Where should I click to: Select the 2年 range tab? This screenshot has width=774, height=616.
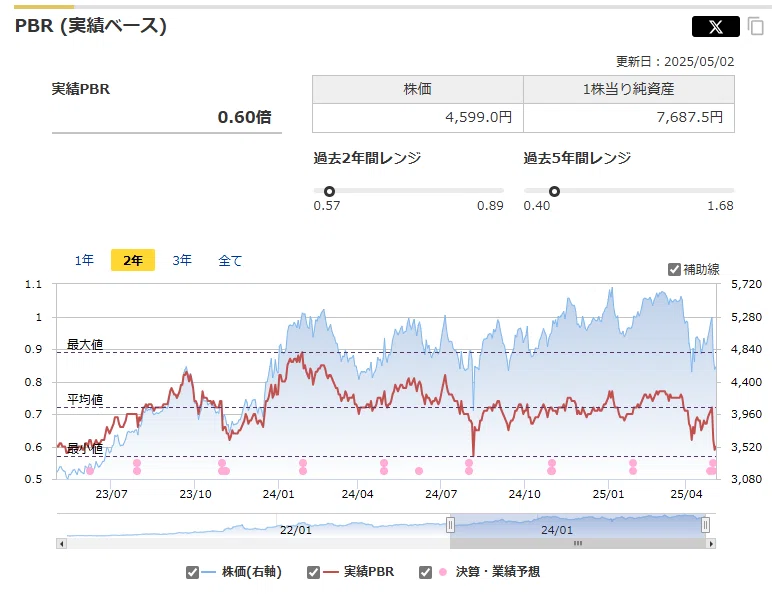(x=133, y=260)
